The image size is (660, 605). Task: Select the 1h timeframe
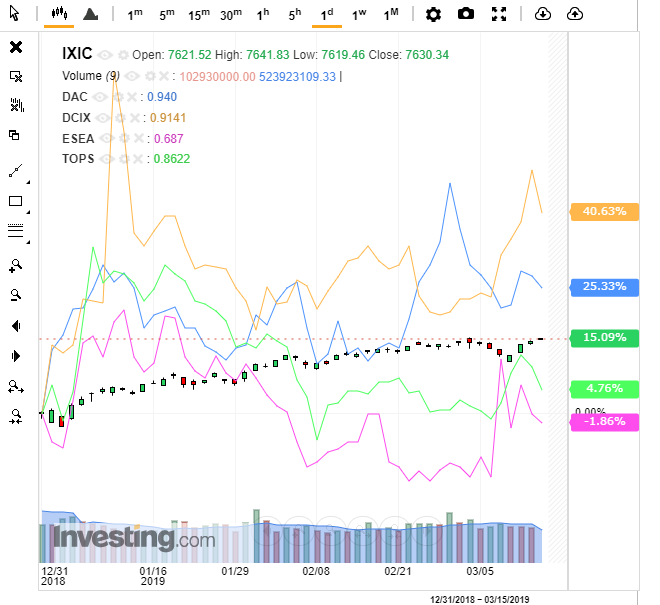263,14
